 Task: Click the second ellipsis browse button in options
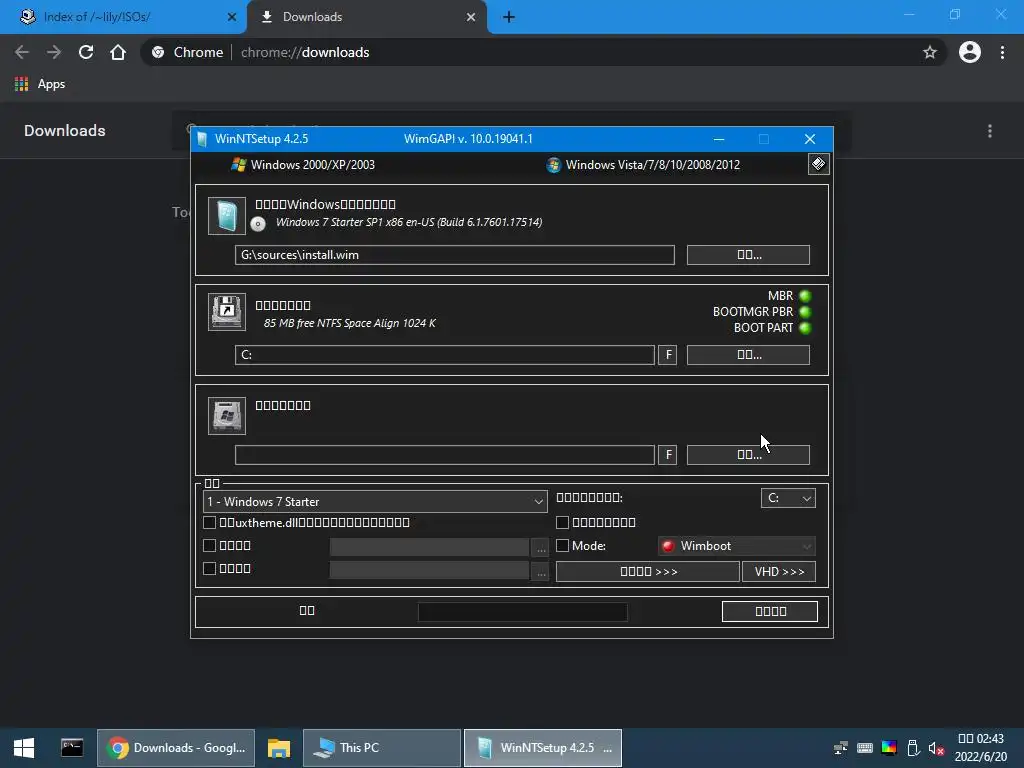(541, 571)
